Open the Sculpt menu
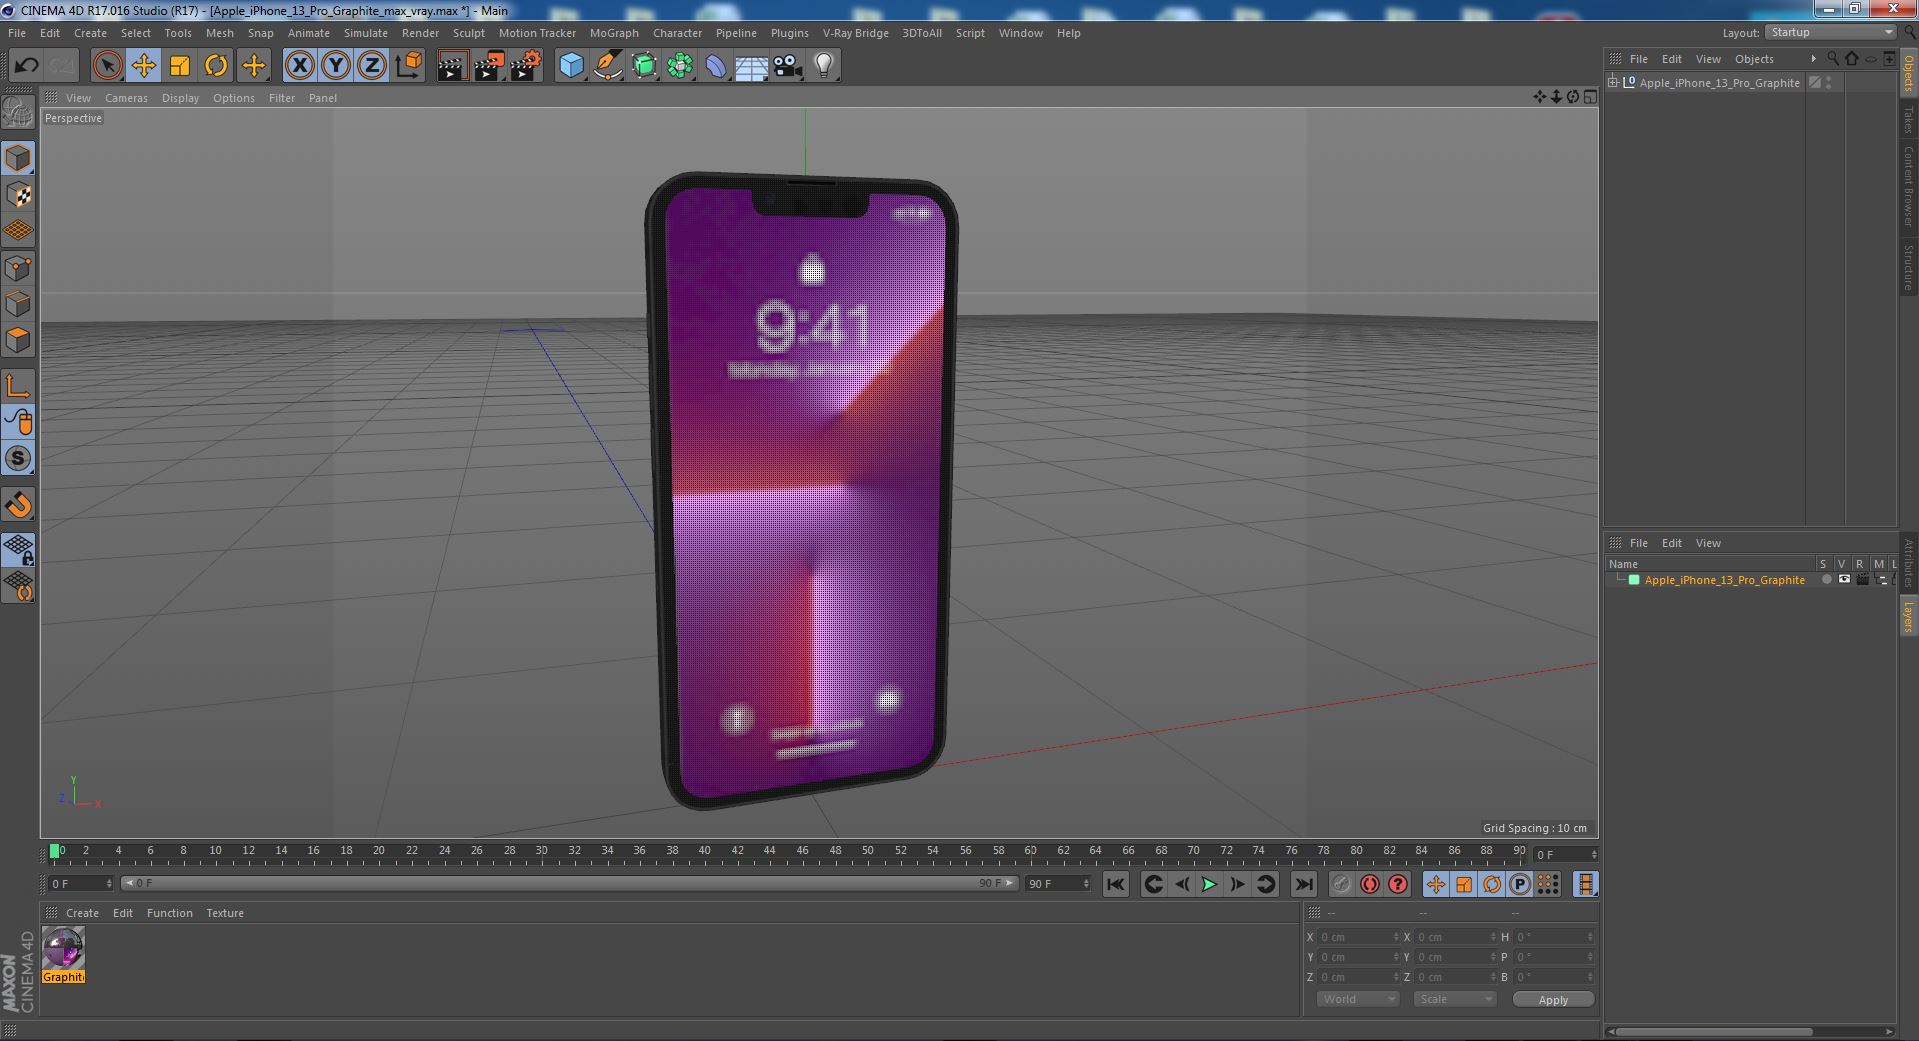1919x1041 pixels. click(x=468, y=33)
